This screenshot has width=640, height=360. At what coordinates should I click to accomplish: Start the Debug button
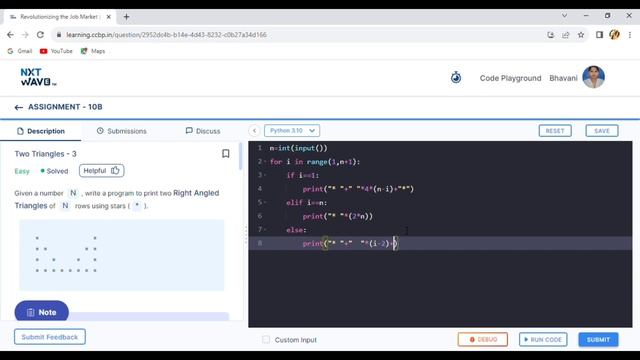[x=482, y=339]
